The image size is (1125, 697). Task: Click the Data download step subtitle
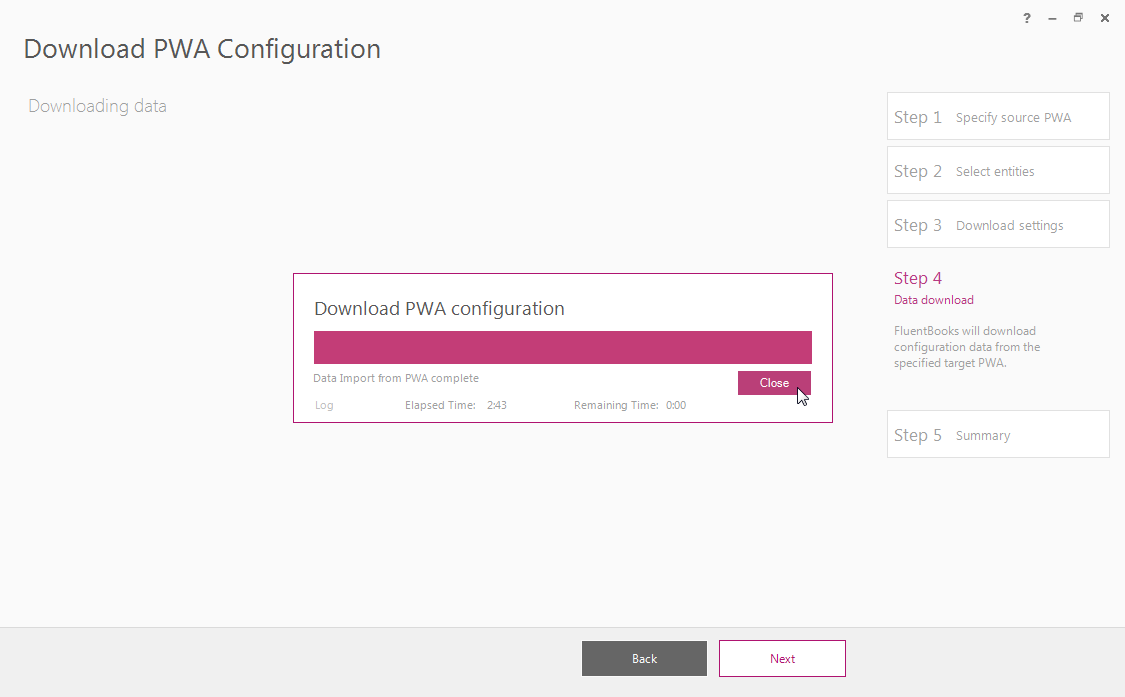[933, 300]
